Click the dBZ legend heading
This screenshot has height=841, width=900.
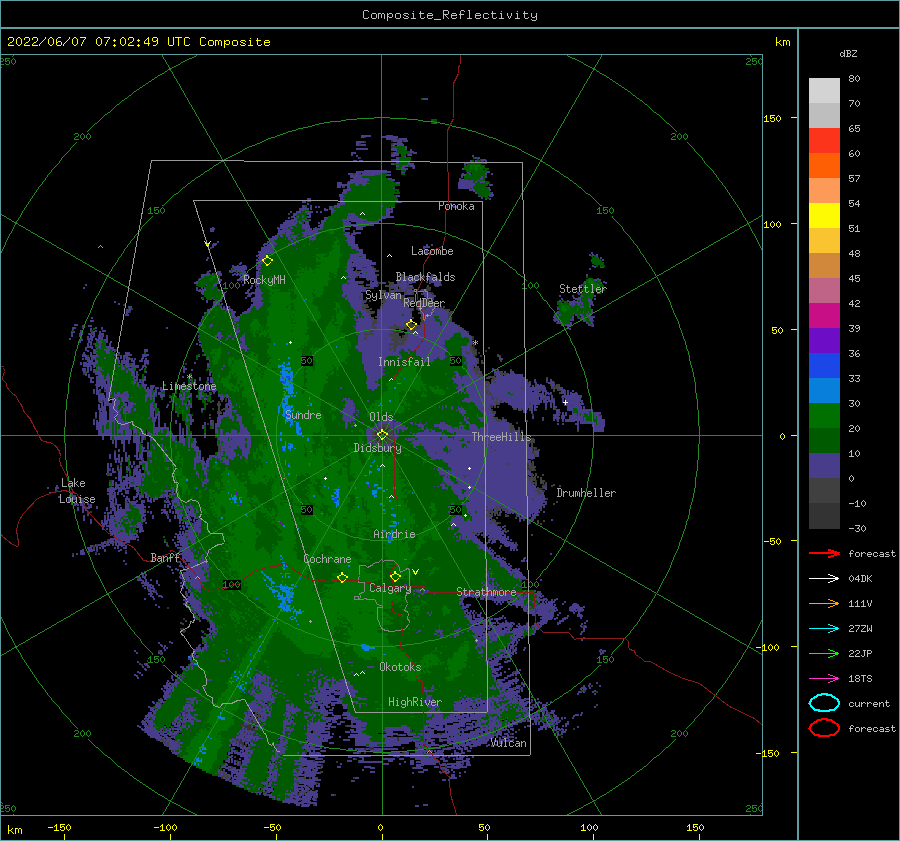click(x=848, y=53)
